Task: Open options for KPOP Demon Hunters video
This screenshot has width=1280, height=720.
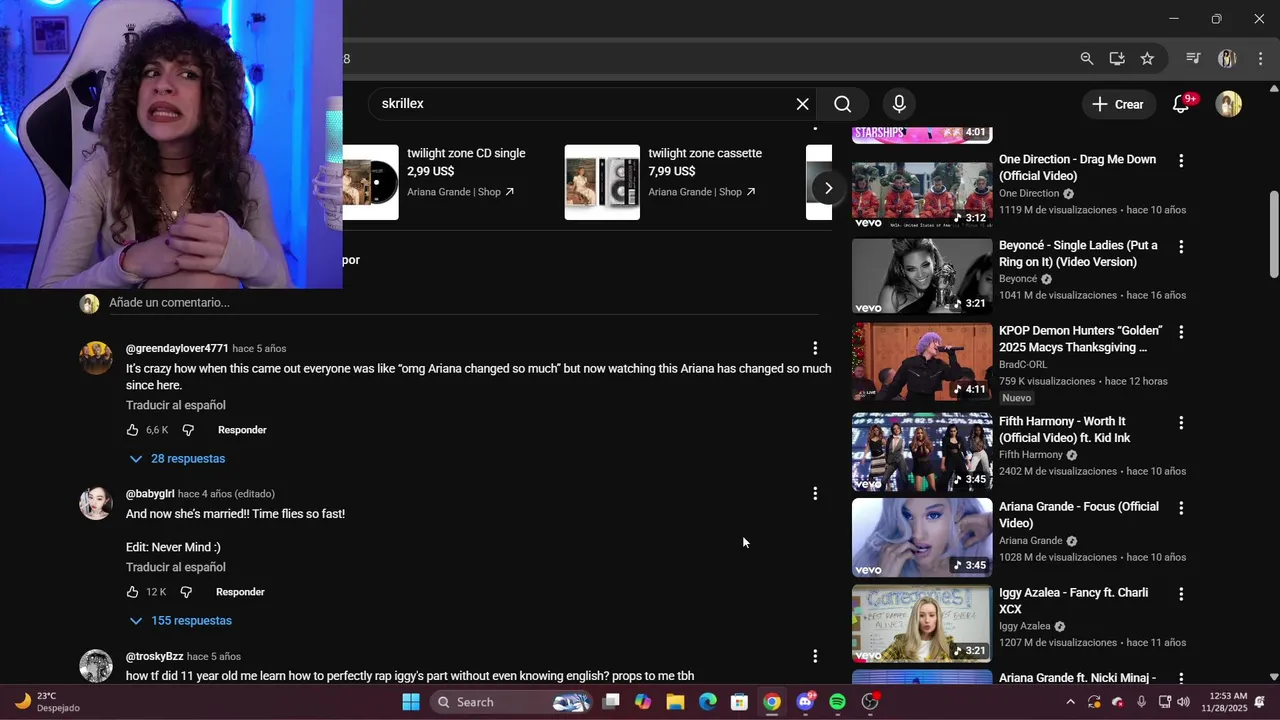Action: click(1181, 332)
